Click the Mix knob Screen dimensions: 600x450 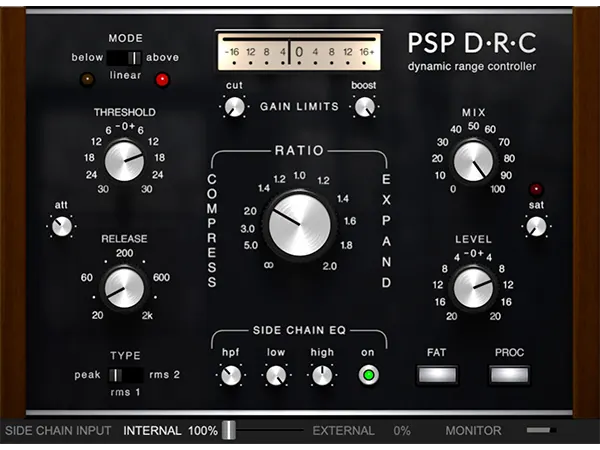point(473,161)
